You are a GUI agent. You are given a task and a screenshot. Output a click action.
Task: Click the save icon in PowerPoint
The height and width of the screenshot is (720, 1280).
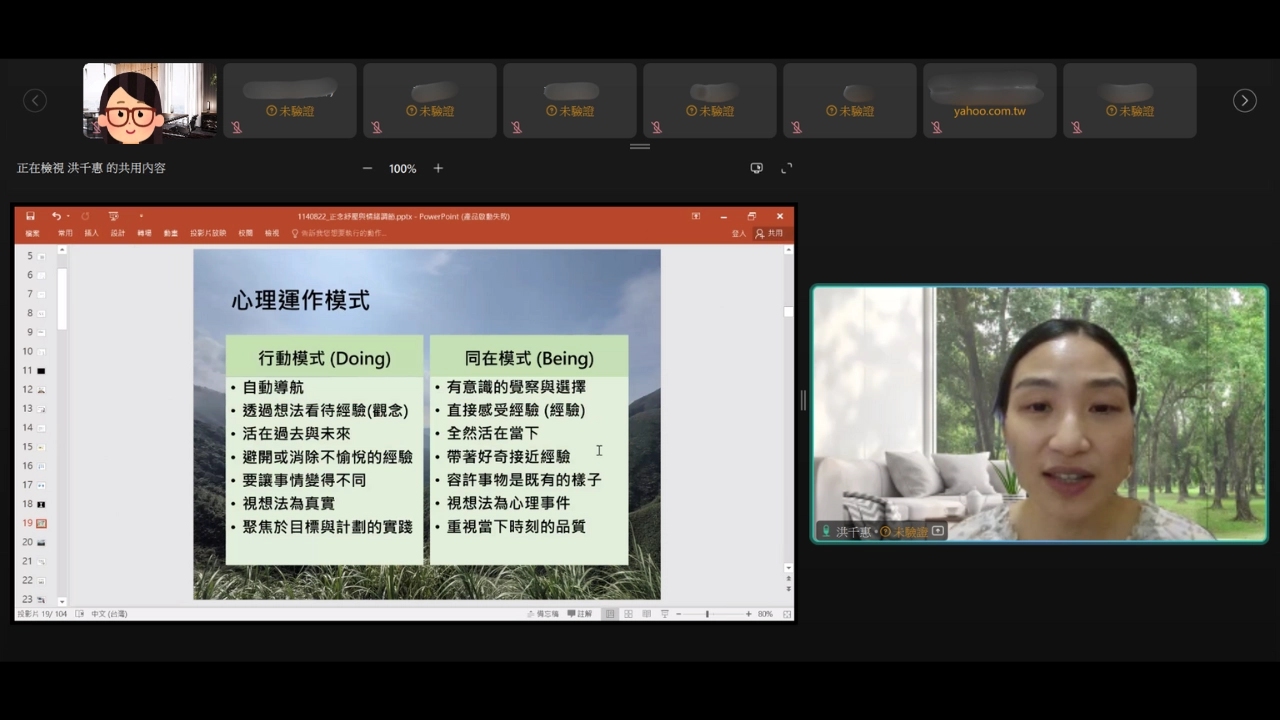click(x=31, y=216)
